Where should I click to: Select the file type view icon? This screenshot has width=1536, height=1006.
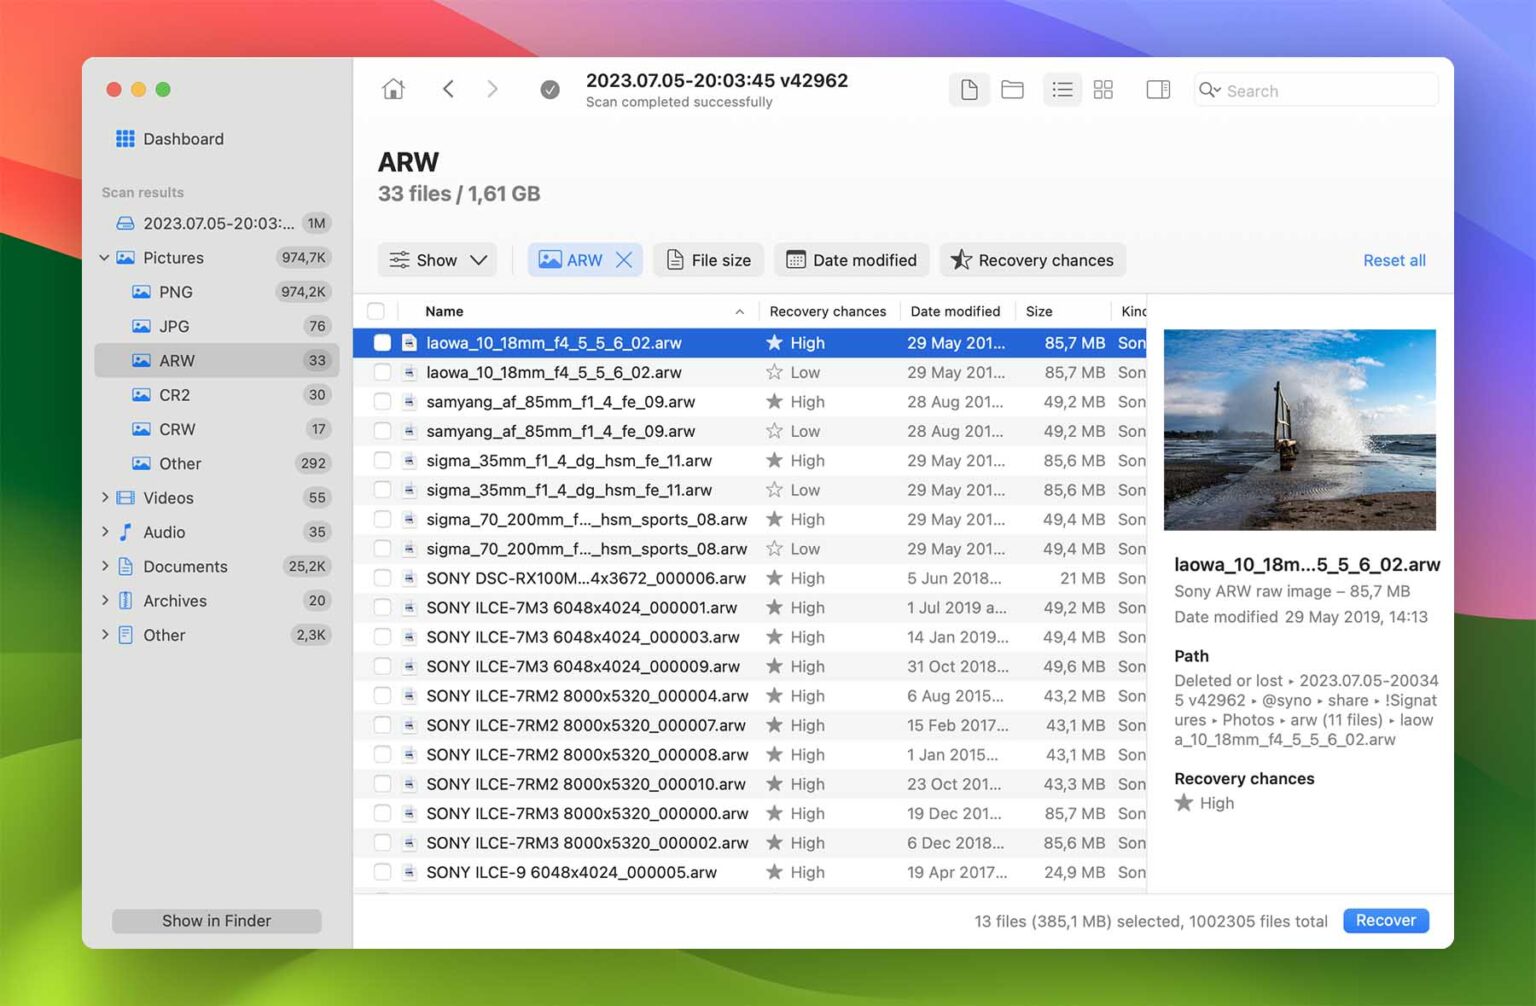point(968,89)
